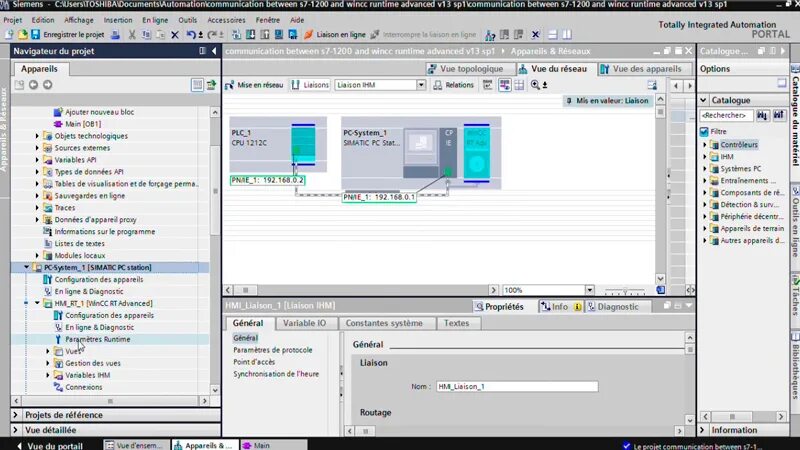Select the WinCC RT Advanced module in PC-System_1

tap(477, 152)
